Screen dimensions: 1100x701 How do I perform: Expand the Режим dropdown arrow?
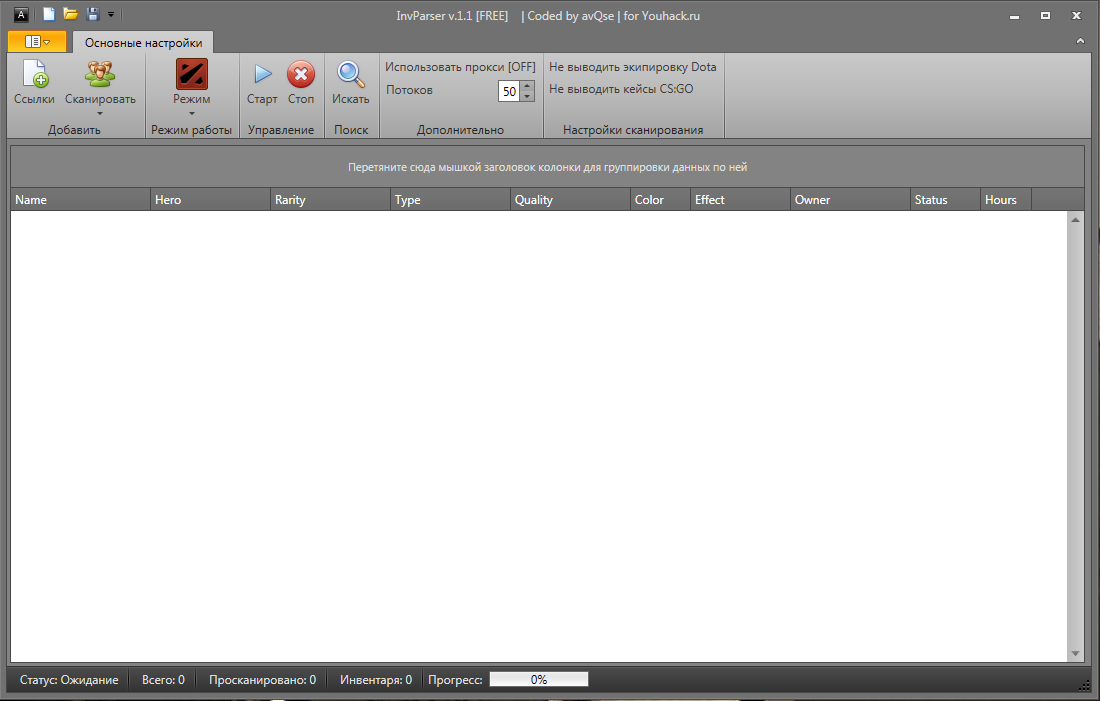192,114
